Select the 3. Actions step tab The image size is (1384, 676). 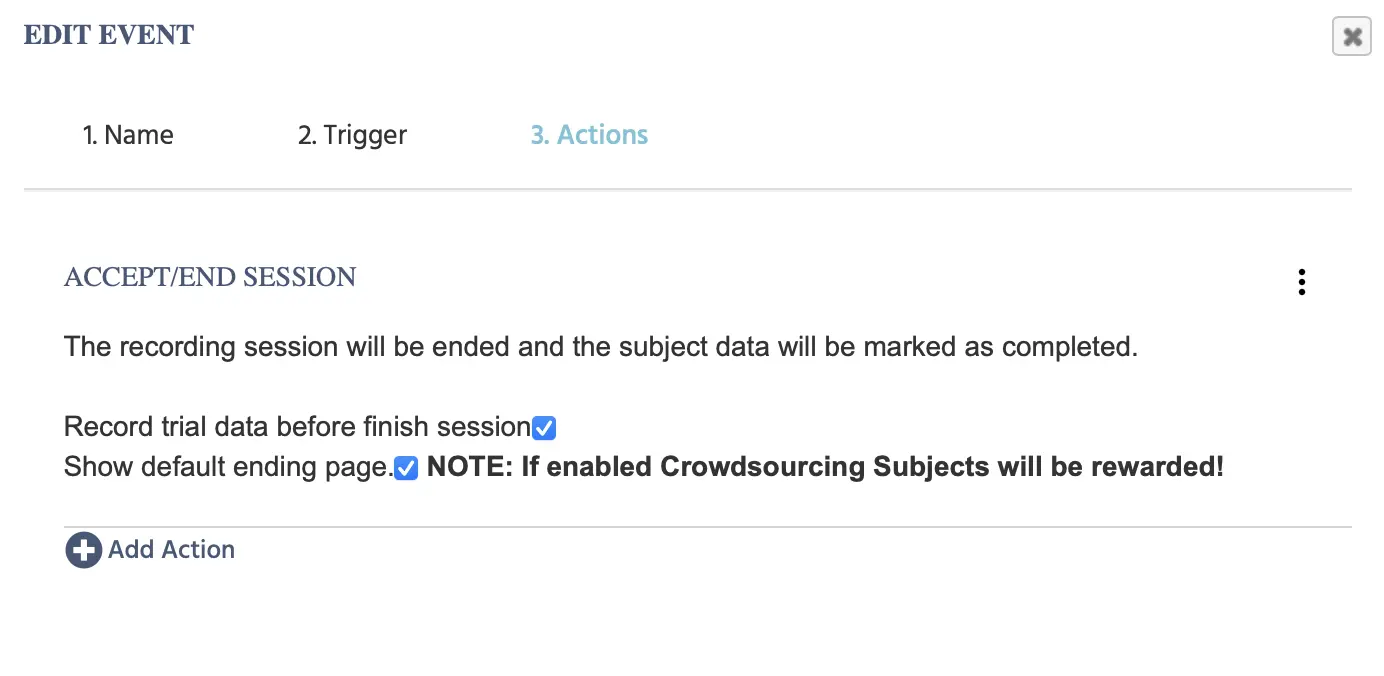589,135
